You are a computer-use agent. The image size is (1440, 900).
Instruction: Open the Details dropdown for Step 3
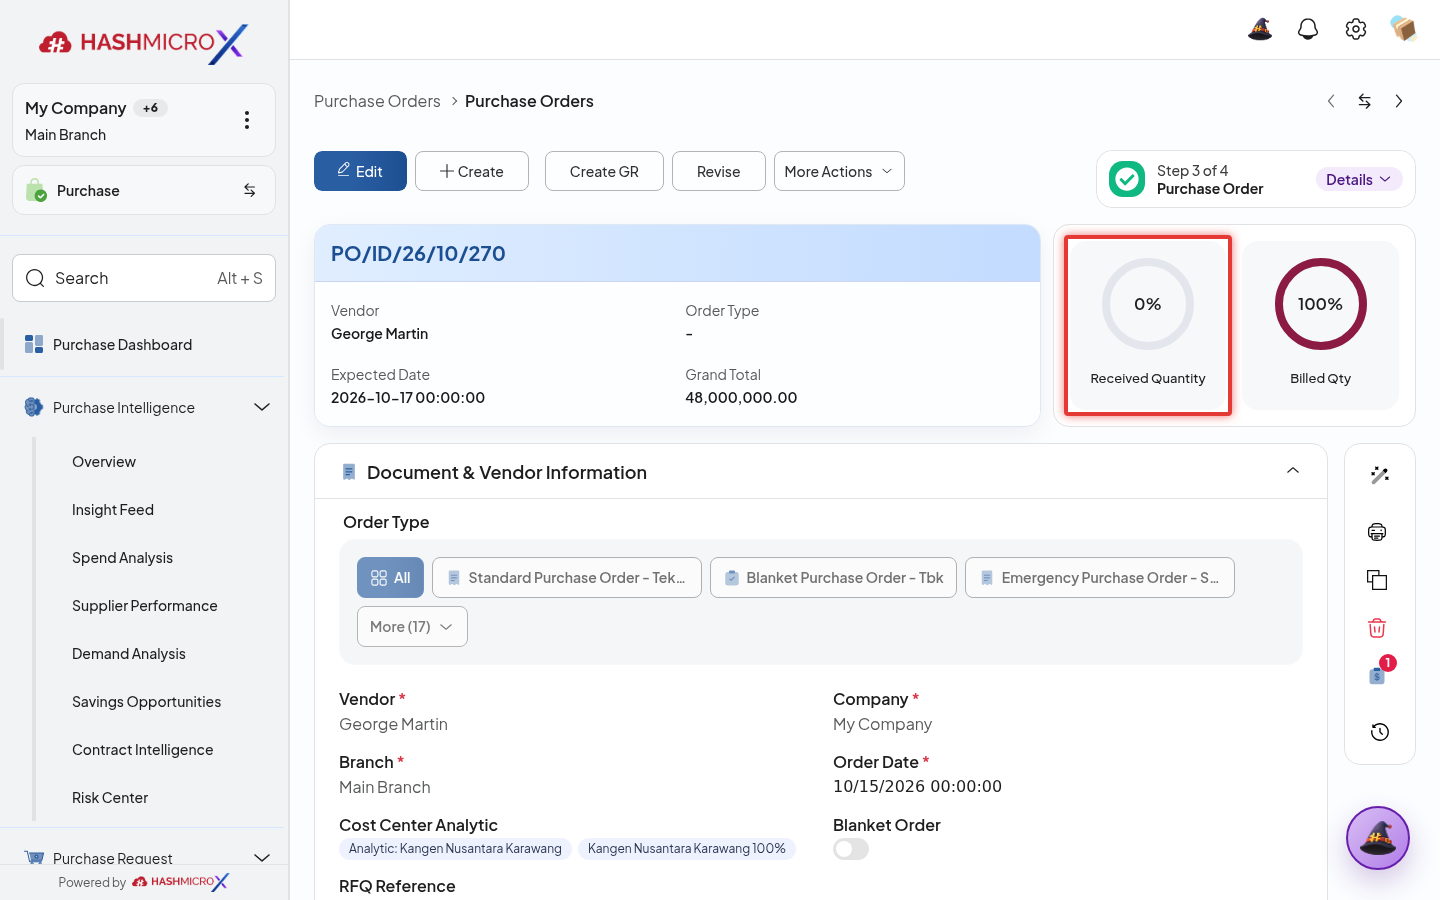point(1358,180)
